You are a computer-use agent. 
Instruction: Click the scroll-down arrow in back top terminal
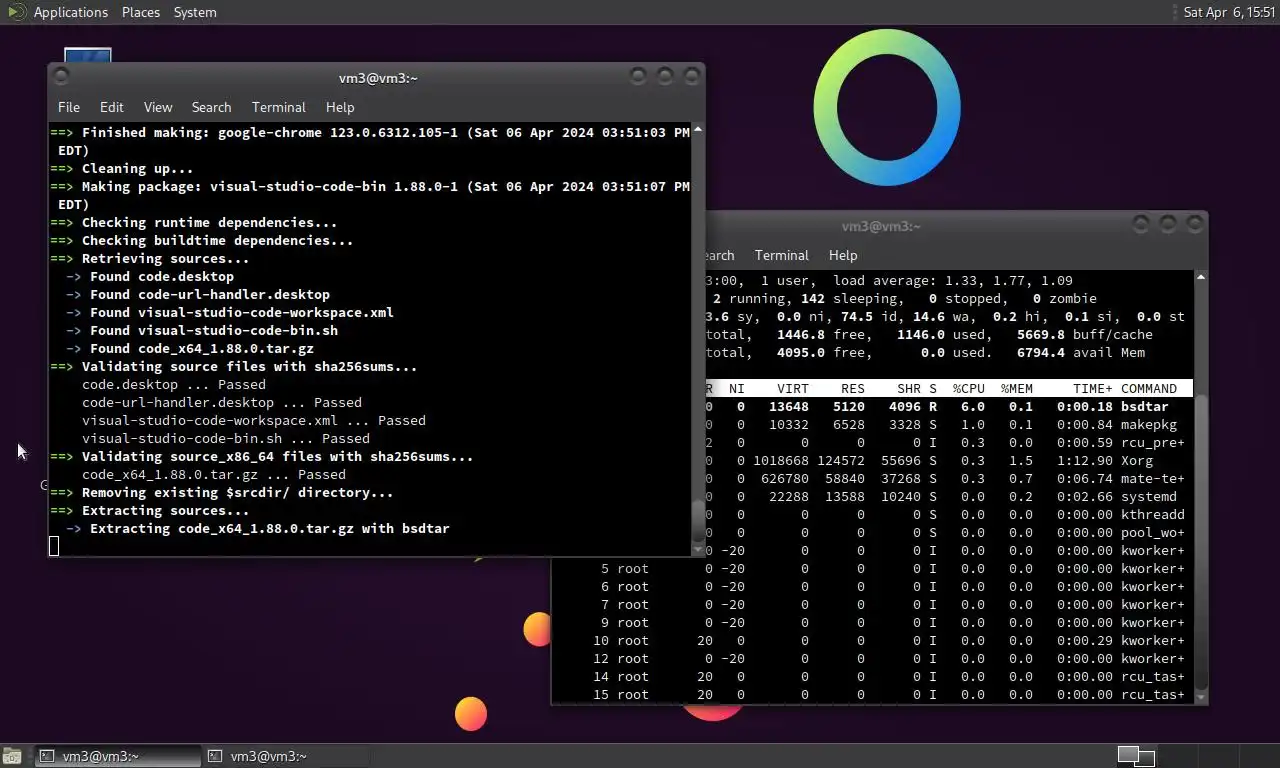click(1201, 696)
